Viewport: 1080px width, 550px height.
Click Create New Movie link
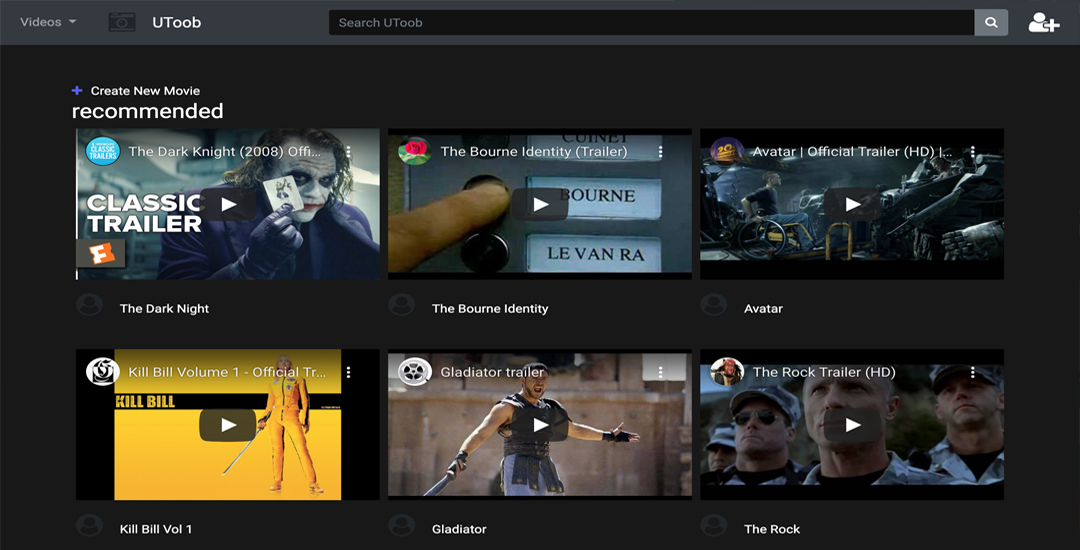(145, 91)
